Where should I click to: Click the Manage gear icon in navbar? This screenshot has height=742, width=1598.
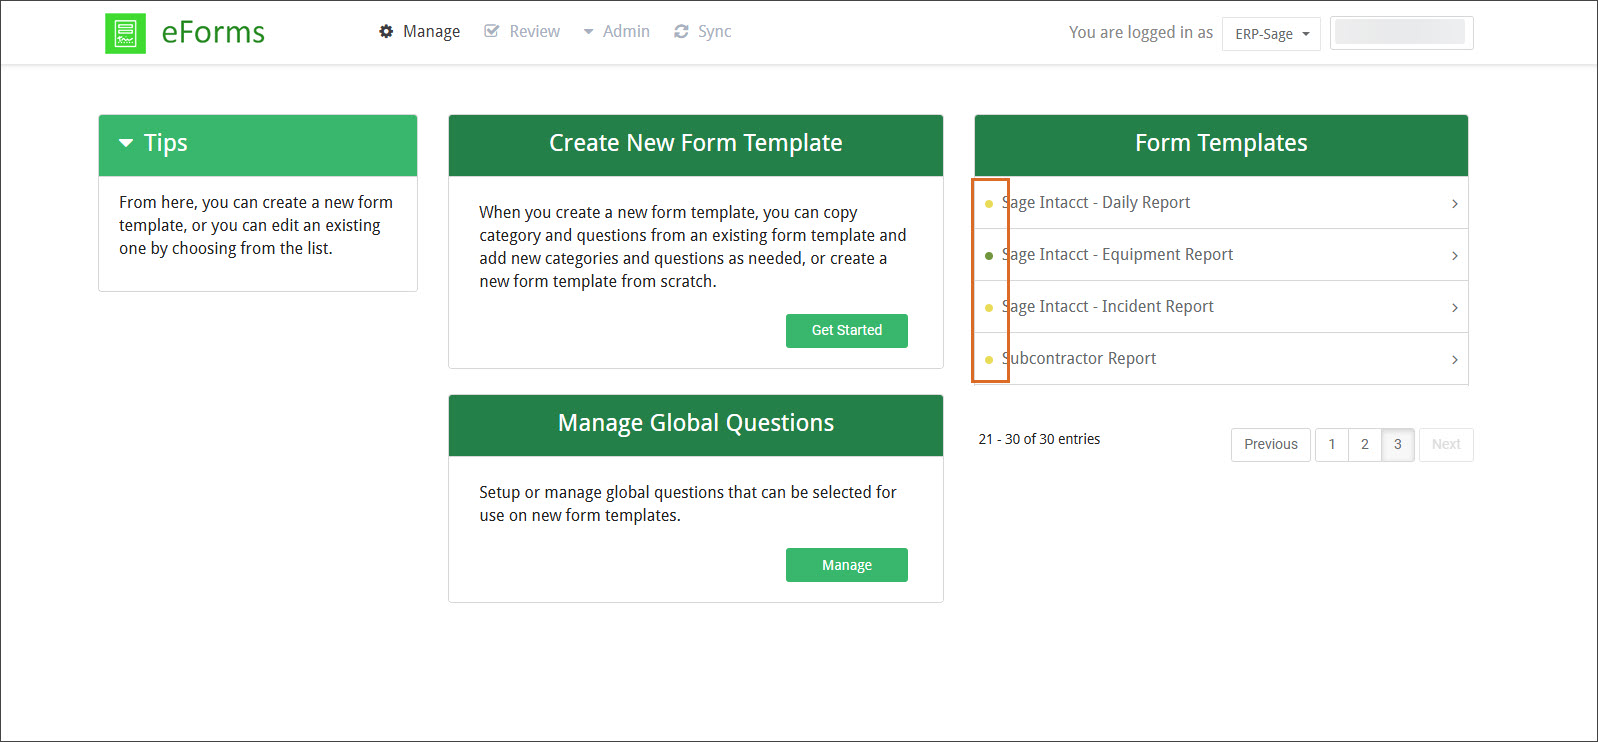coord(386,32)
